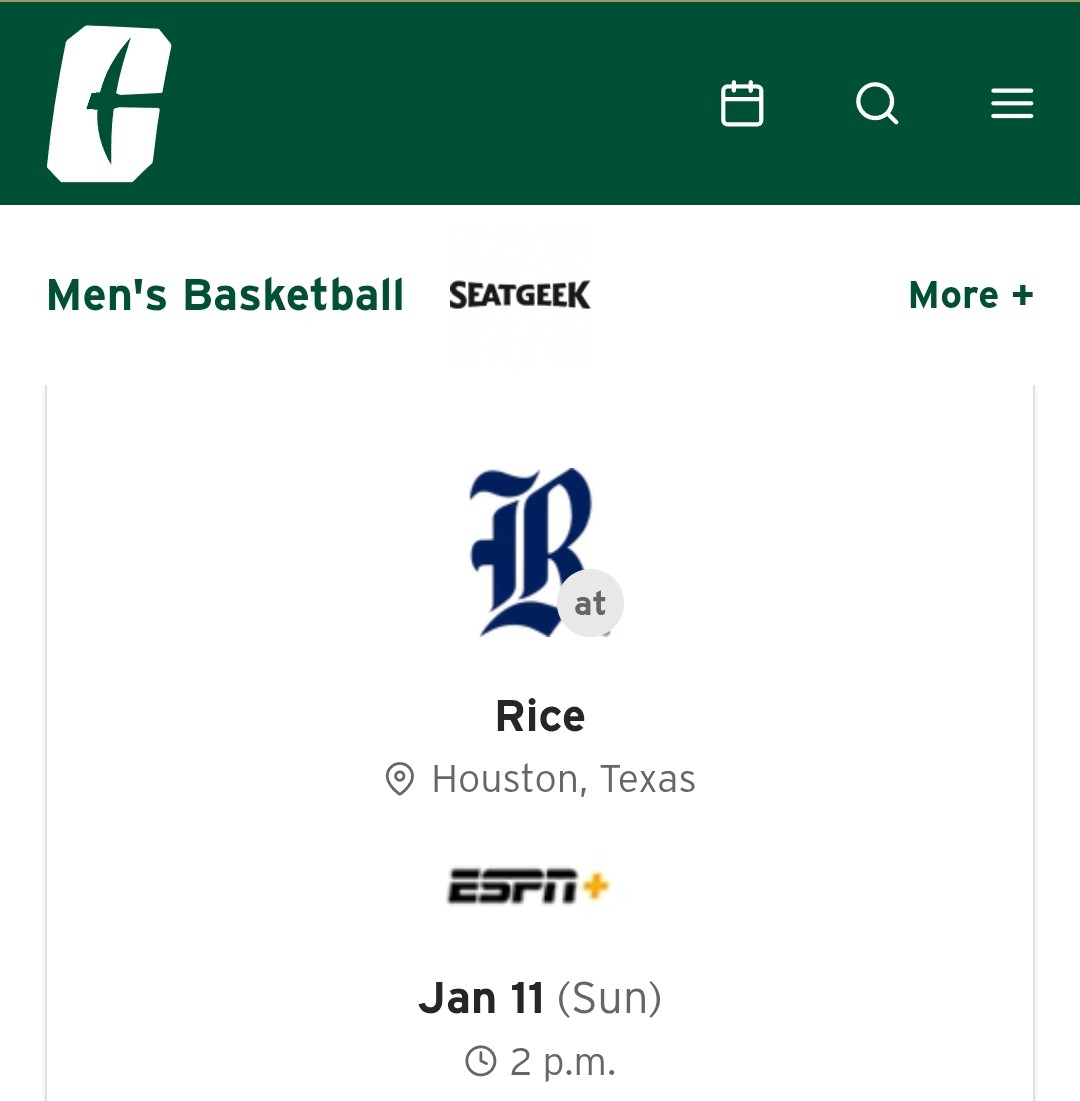Click the SeatGeek sponsor logo
1080x1101 pixels.
point(520,295)
